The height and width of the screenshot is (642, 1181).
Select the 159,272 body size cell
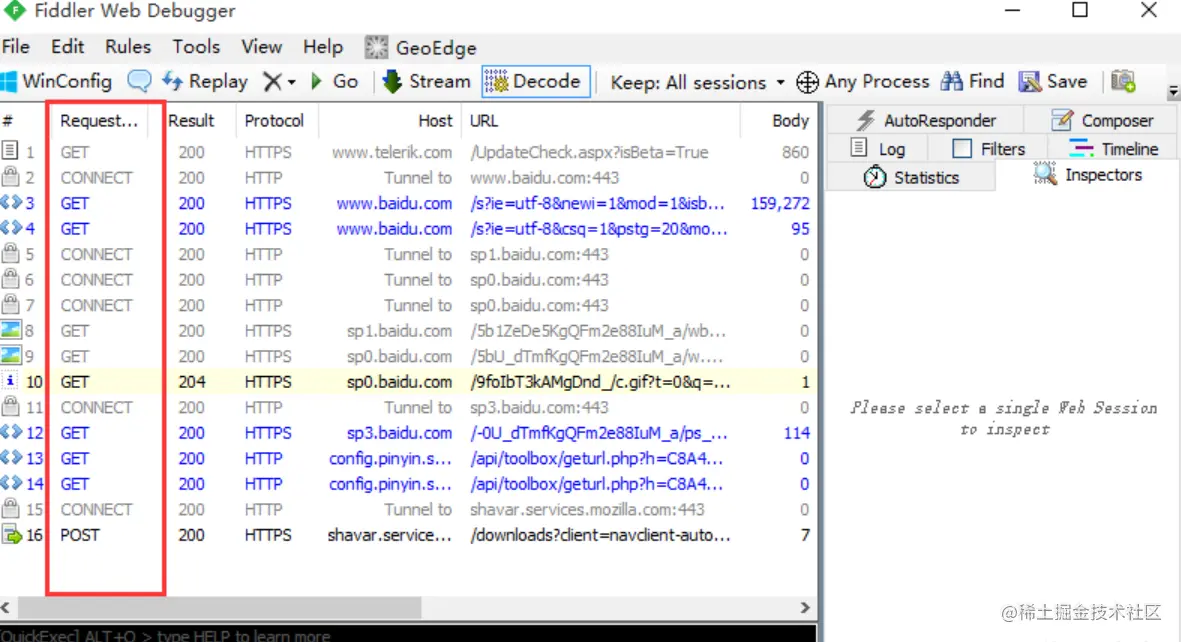[780, 203]
